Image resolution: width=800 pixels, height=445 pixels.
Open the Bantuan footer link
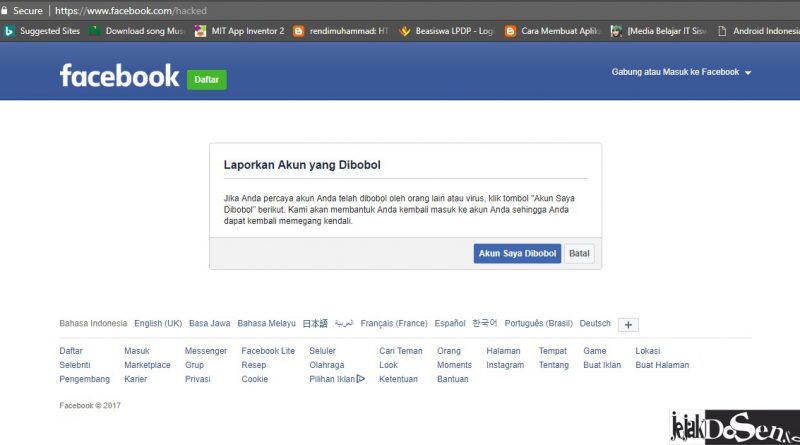(x=453, y=379)
